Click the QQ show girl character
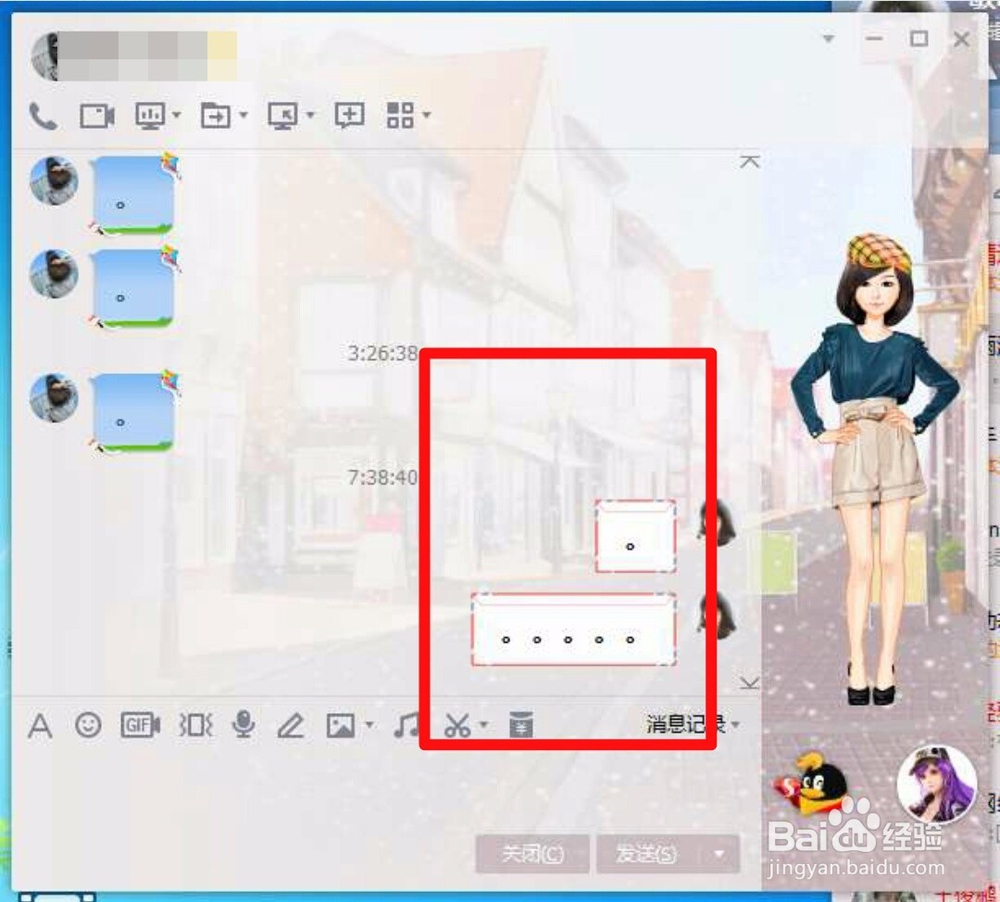Screen dimensions: 1000x902 click(x=876, y=469)
